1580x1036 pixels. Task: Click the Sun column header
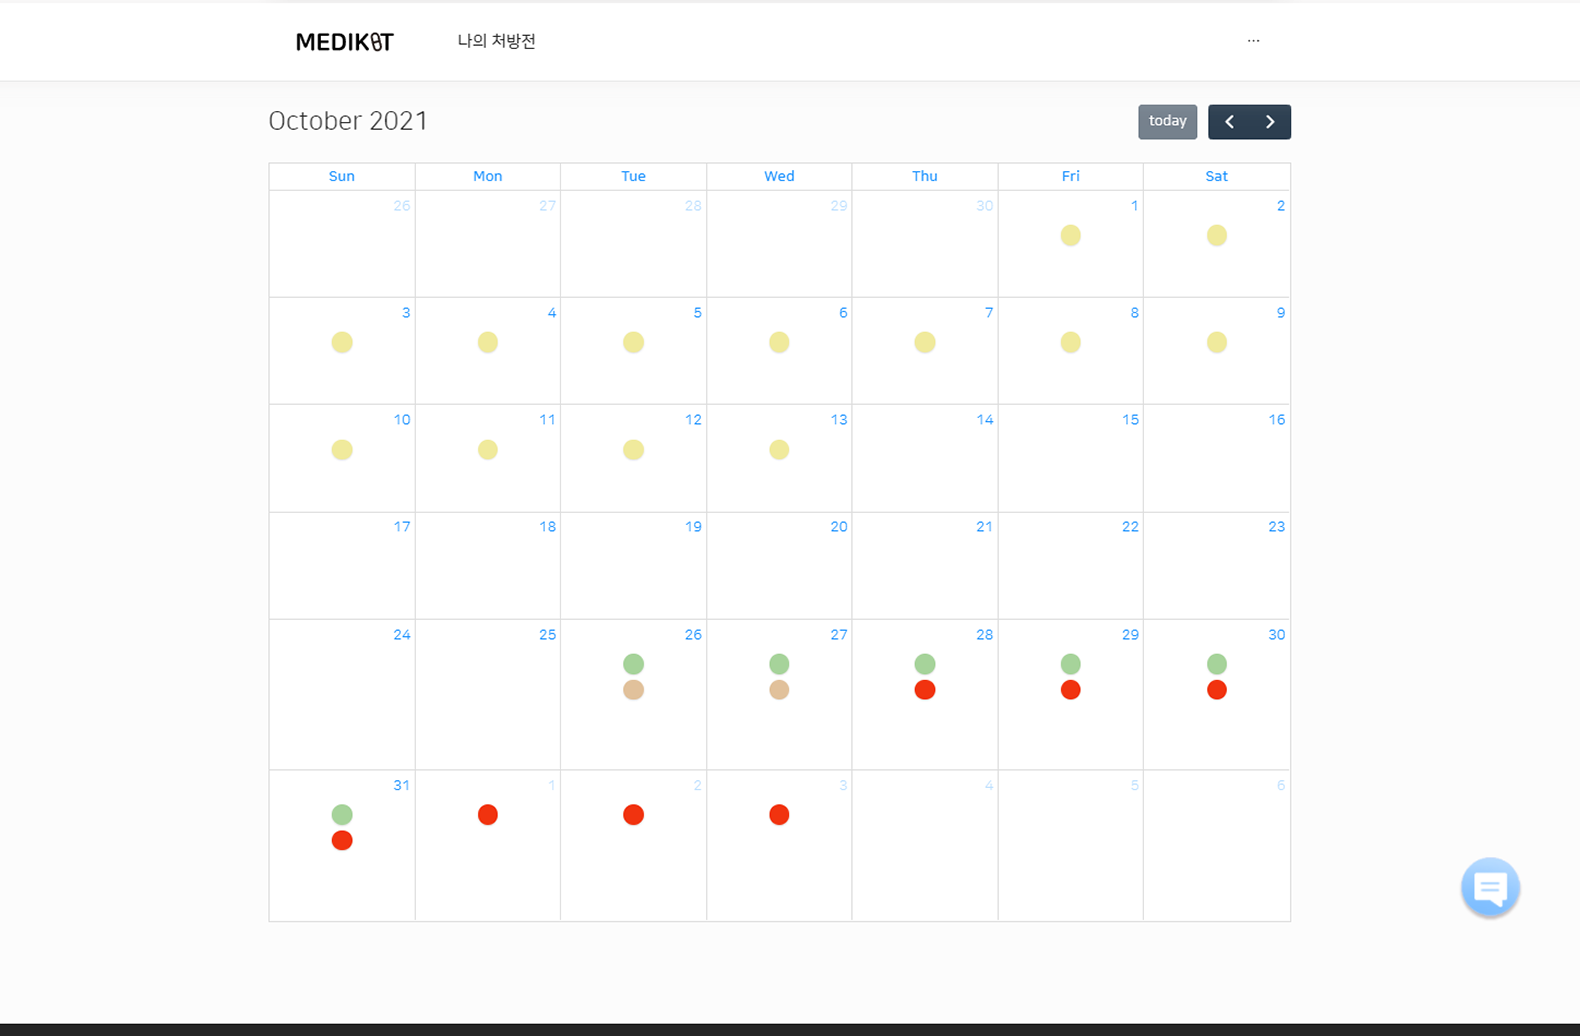342,176
